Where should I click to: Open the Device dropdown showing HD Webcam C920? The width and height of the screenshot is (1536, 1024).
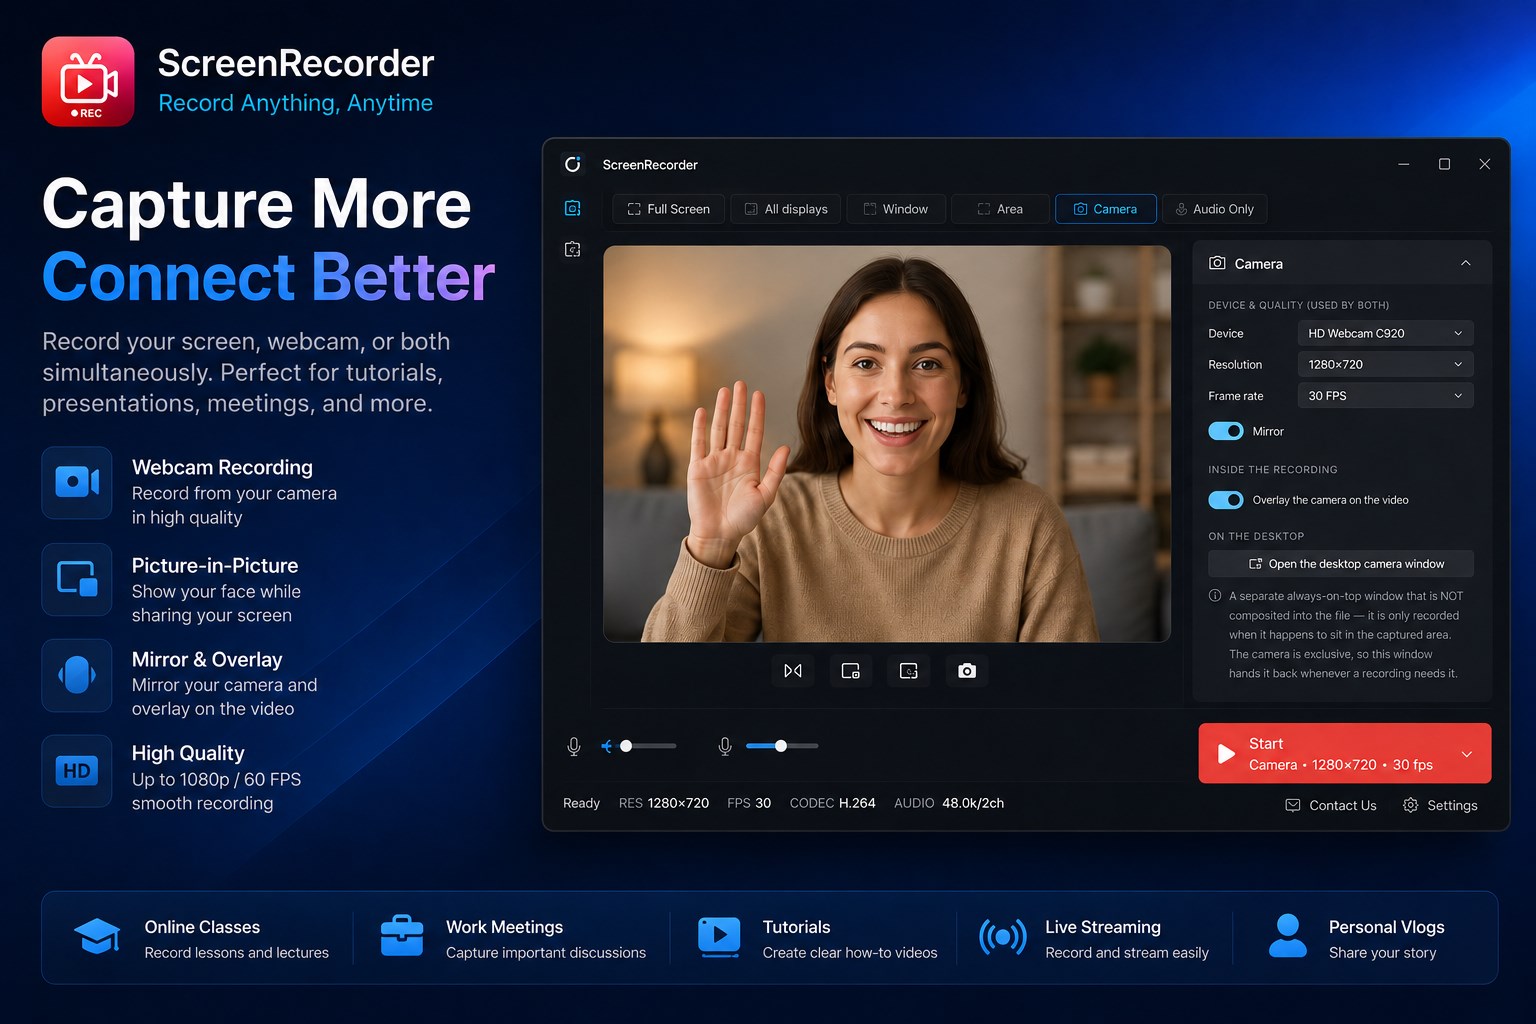tap(1385, 333)
